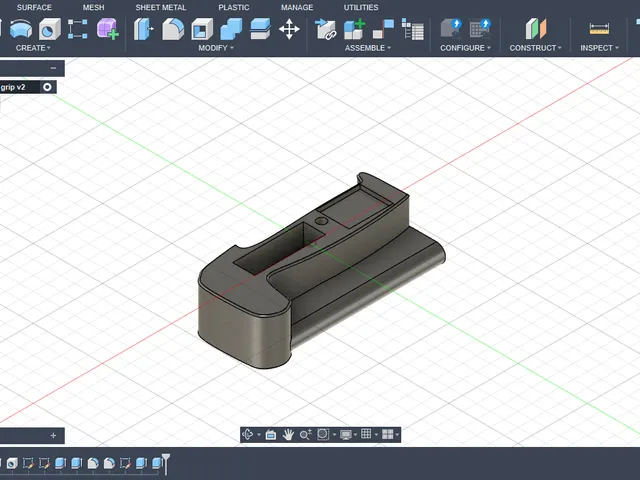Switch to the SURFACE tab
Screen dimensions: 640x480
pos(34,7)
